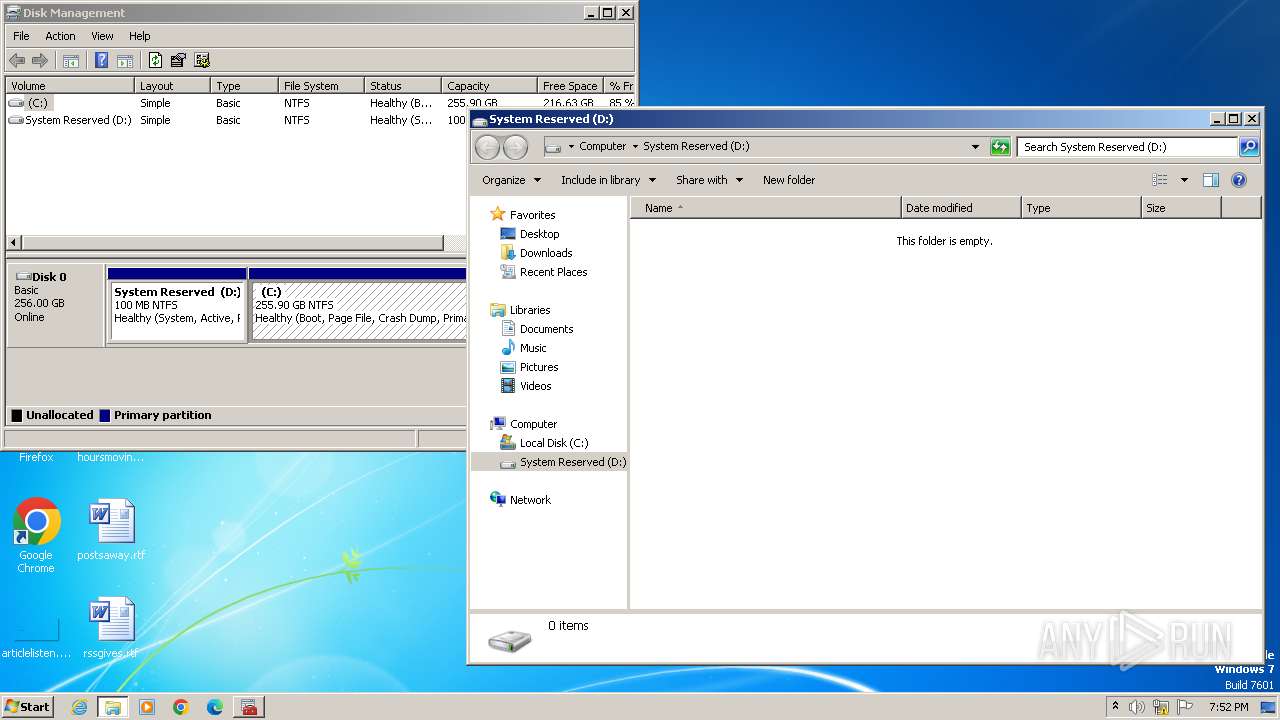Show hidden tray icons arrow
The width and height of the screenshot is (1280, 720).
tap(1115, 707)
